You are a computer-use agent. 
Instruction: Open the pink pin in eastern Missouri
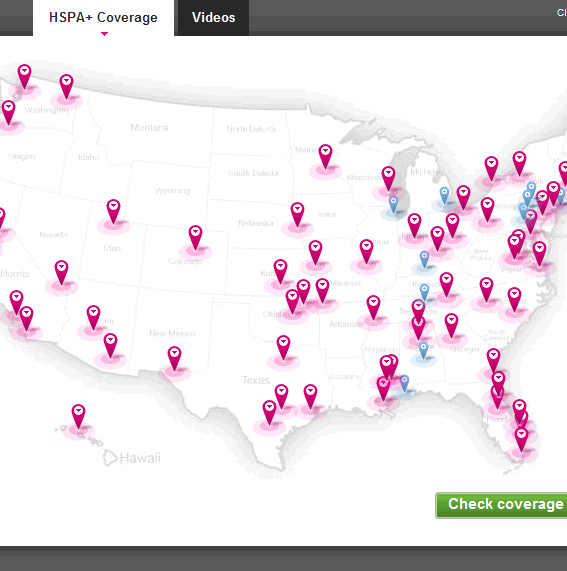click(x=366, y=252)
